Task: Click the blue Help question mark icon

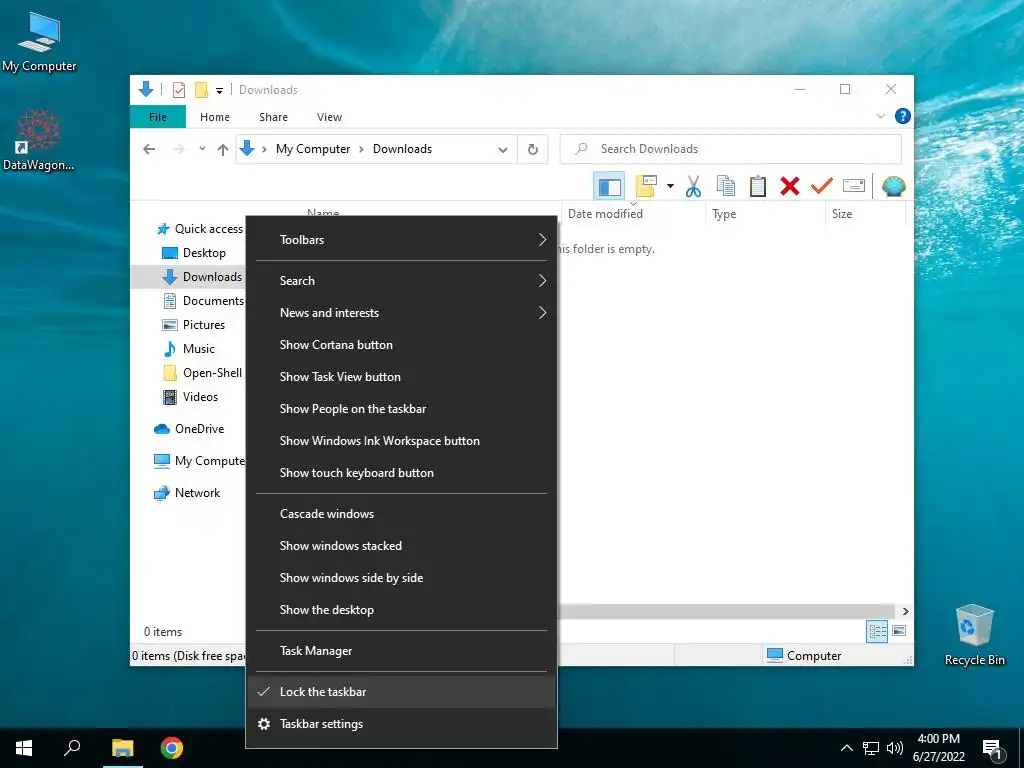Action: click(903, 116)
